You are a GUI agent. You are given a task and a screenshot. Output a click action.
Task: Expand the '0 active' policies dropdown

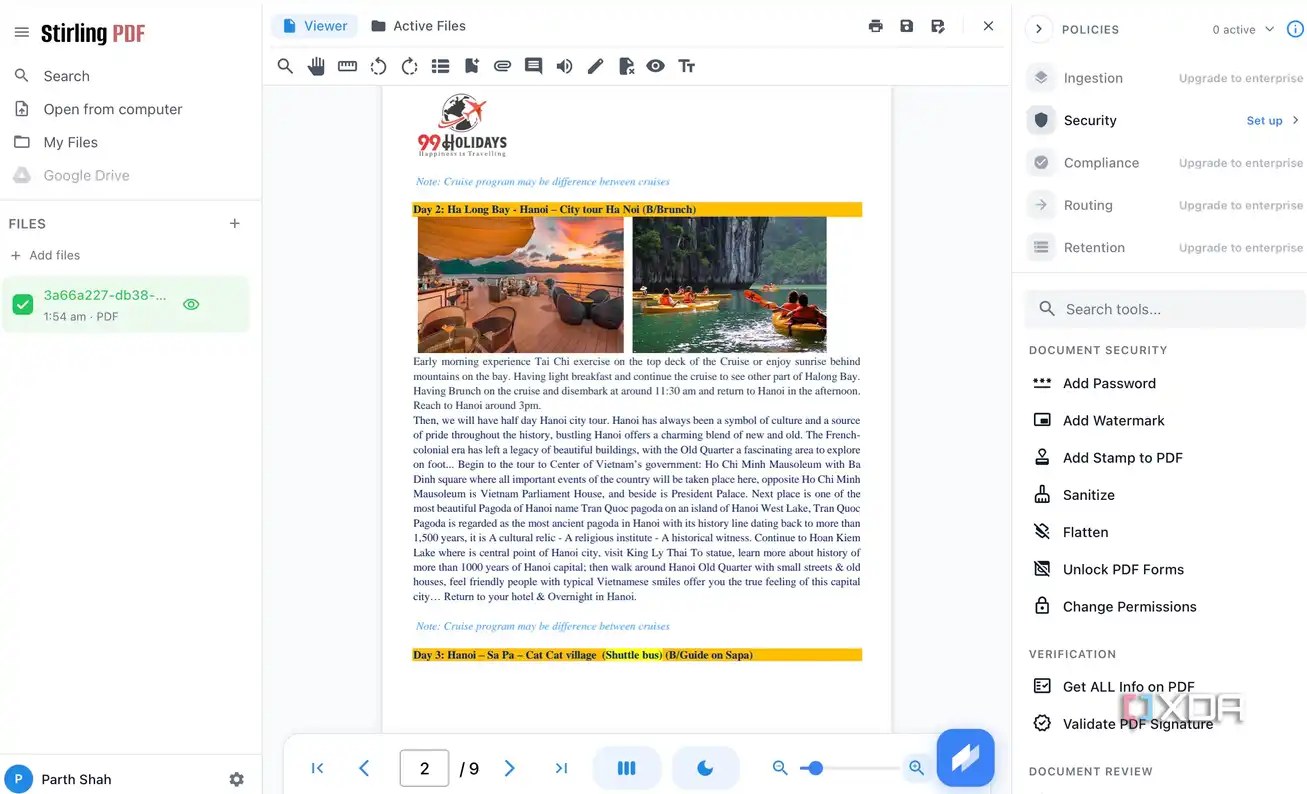tap(1244, 29)
